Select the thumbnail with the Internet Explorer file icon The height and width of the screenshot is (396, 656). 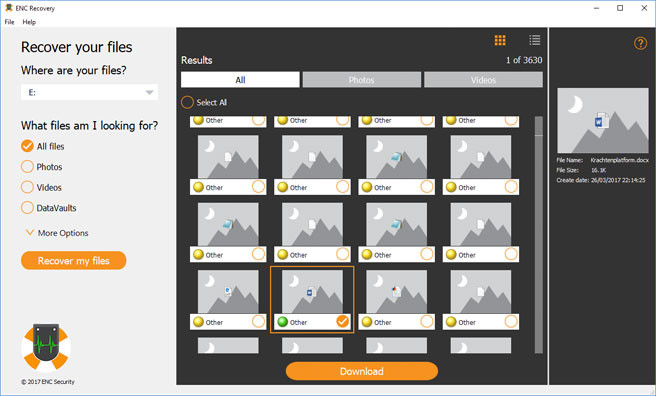228,291
